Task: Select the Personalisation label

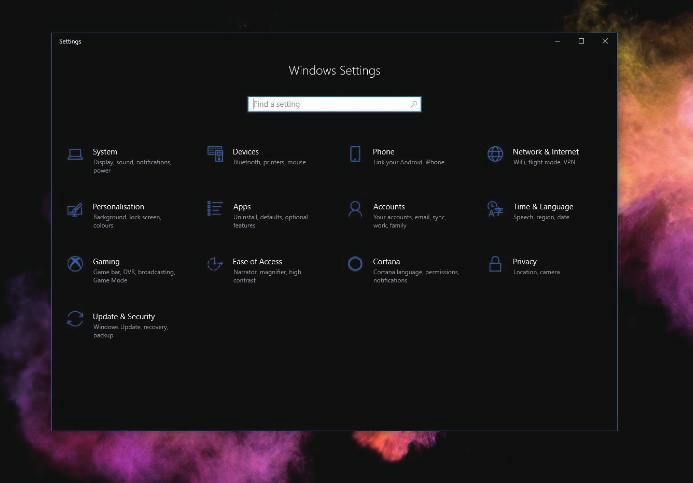Action: point(118,207)
